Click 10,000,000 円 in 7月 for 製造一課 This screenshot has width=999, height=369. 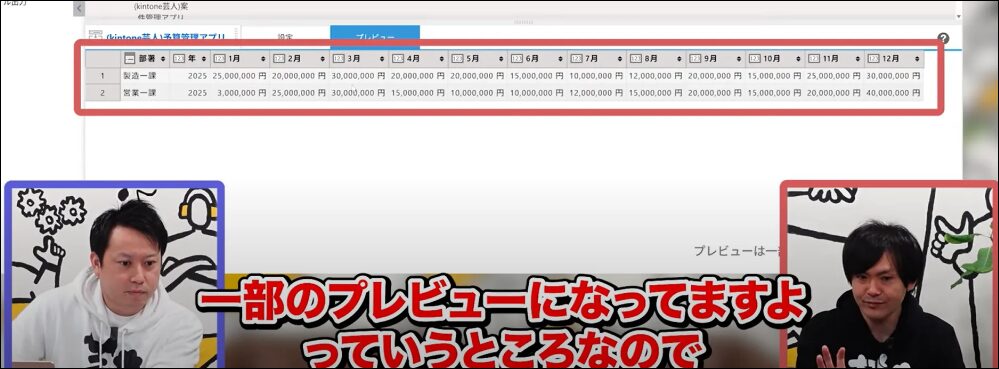click(596, 75)
